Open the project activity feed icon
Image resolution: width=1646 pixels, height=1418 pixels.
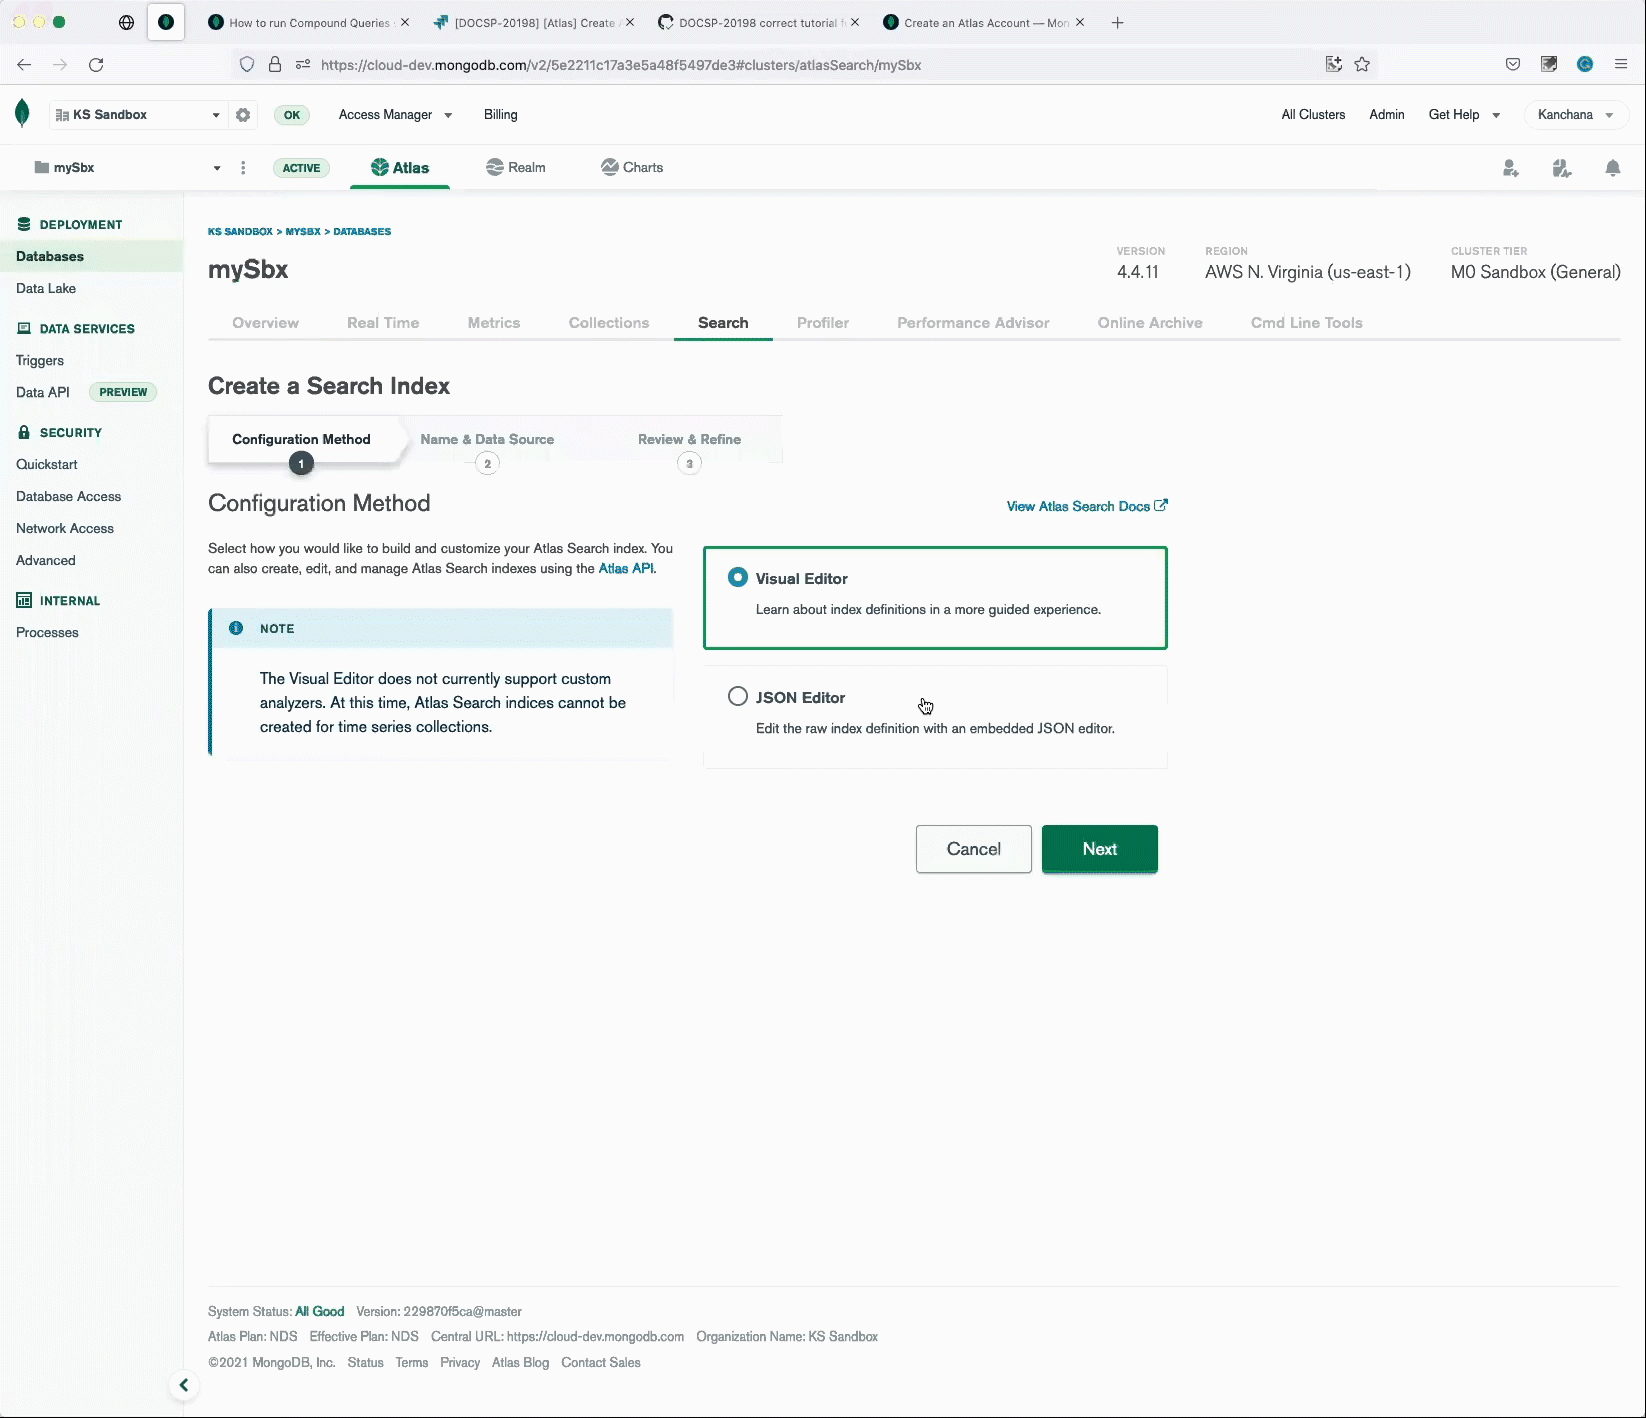(x=1562, y=168)
